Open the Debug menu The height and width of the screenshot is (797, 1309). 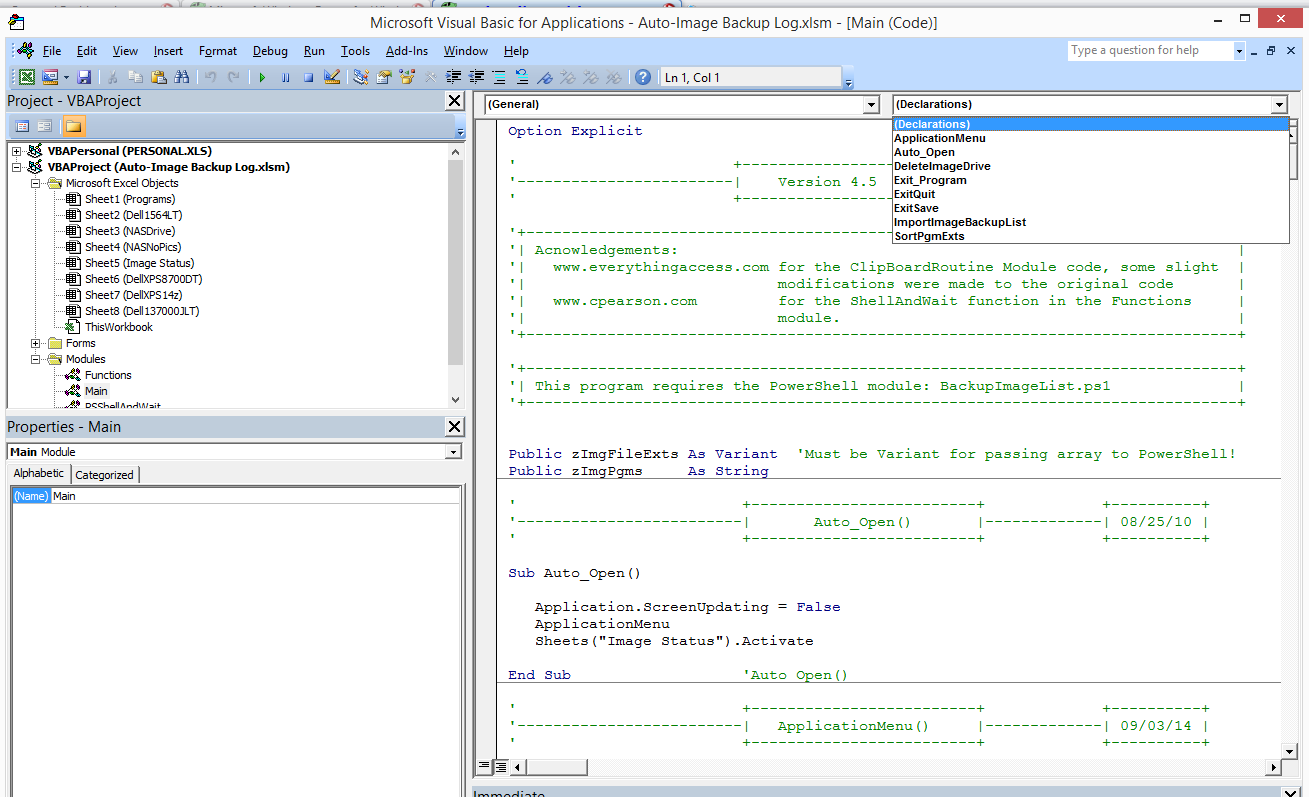pyautogui.click(x=270, y=51)
